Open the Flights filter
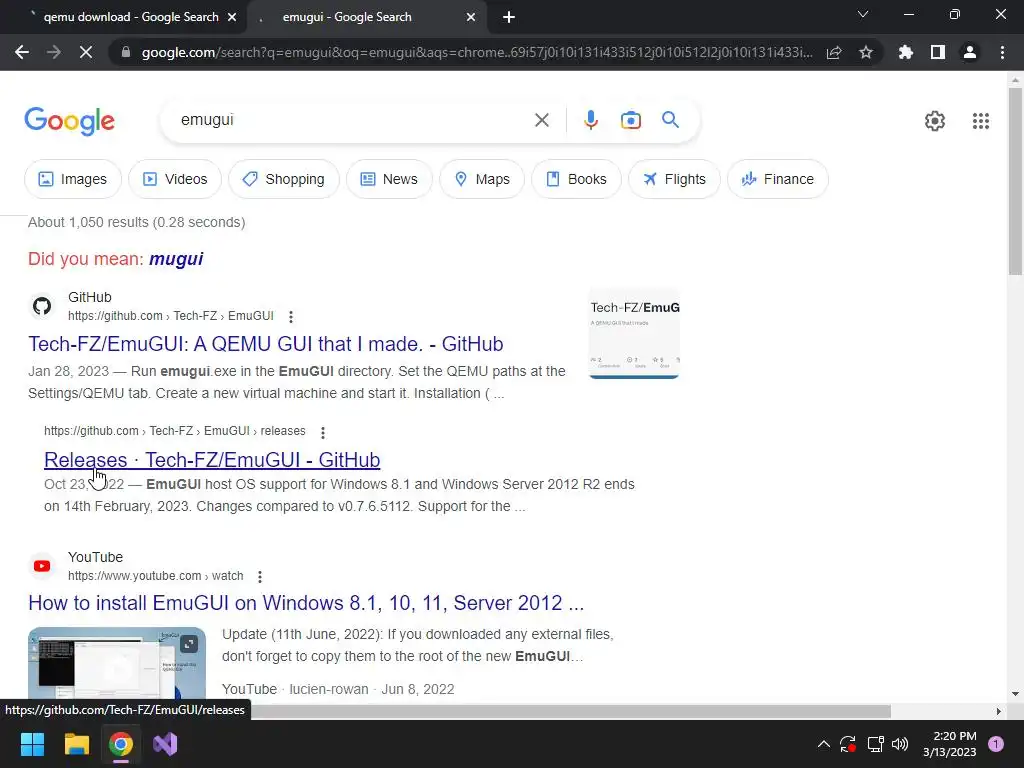1024x768 pixels. (674, 179)
